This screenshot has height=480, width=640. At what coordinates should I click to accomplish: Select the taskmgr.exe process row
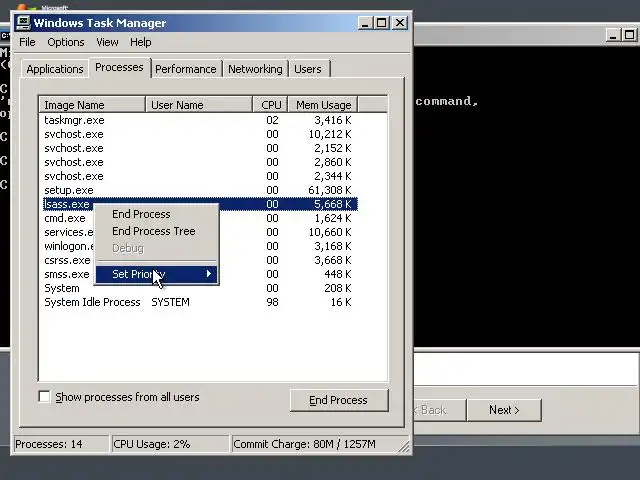[x=200, y=120]
